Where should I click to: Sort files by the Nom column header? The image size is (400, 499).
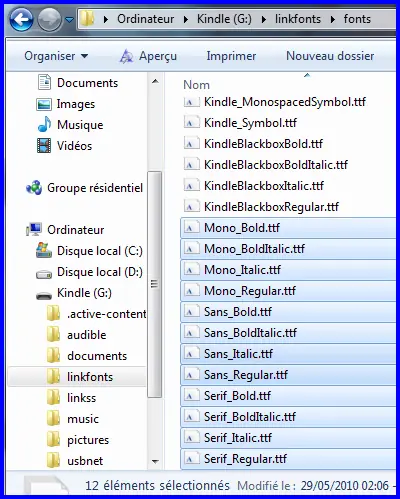pos(196,85)
